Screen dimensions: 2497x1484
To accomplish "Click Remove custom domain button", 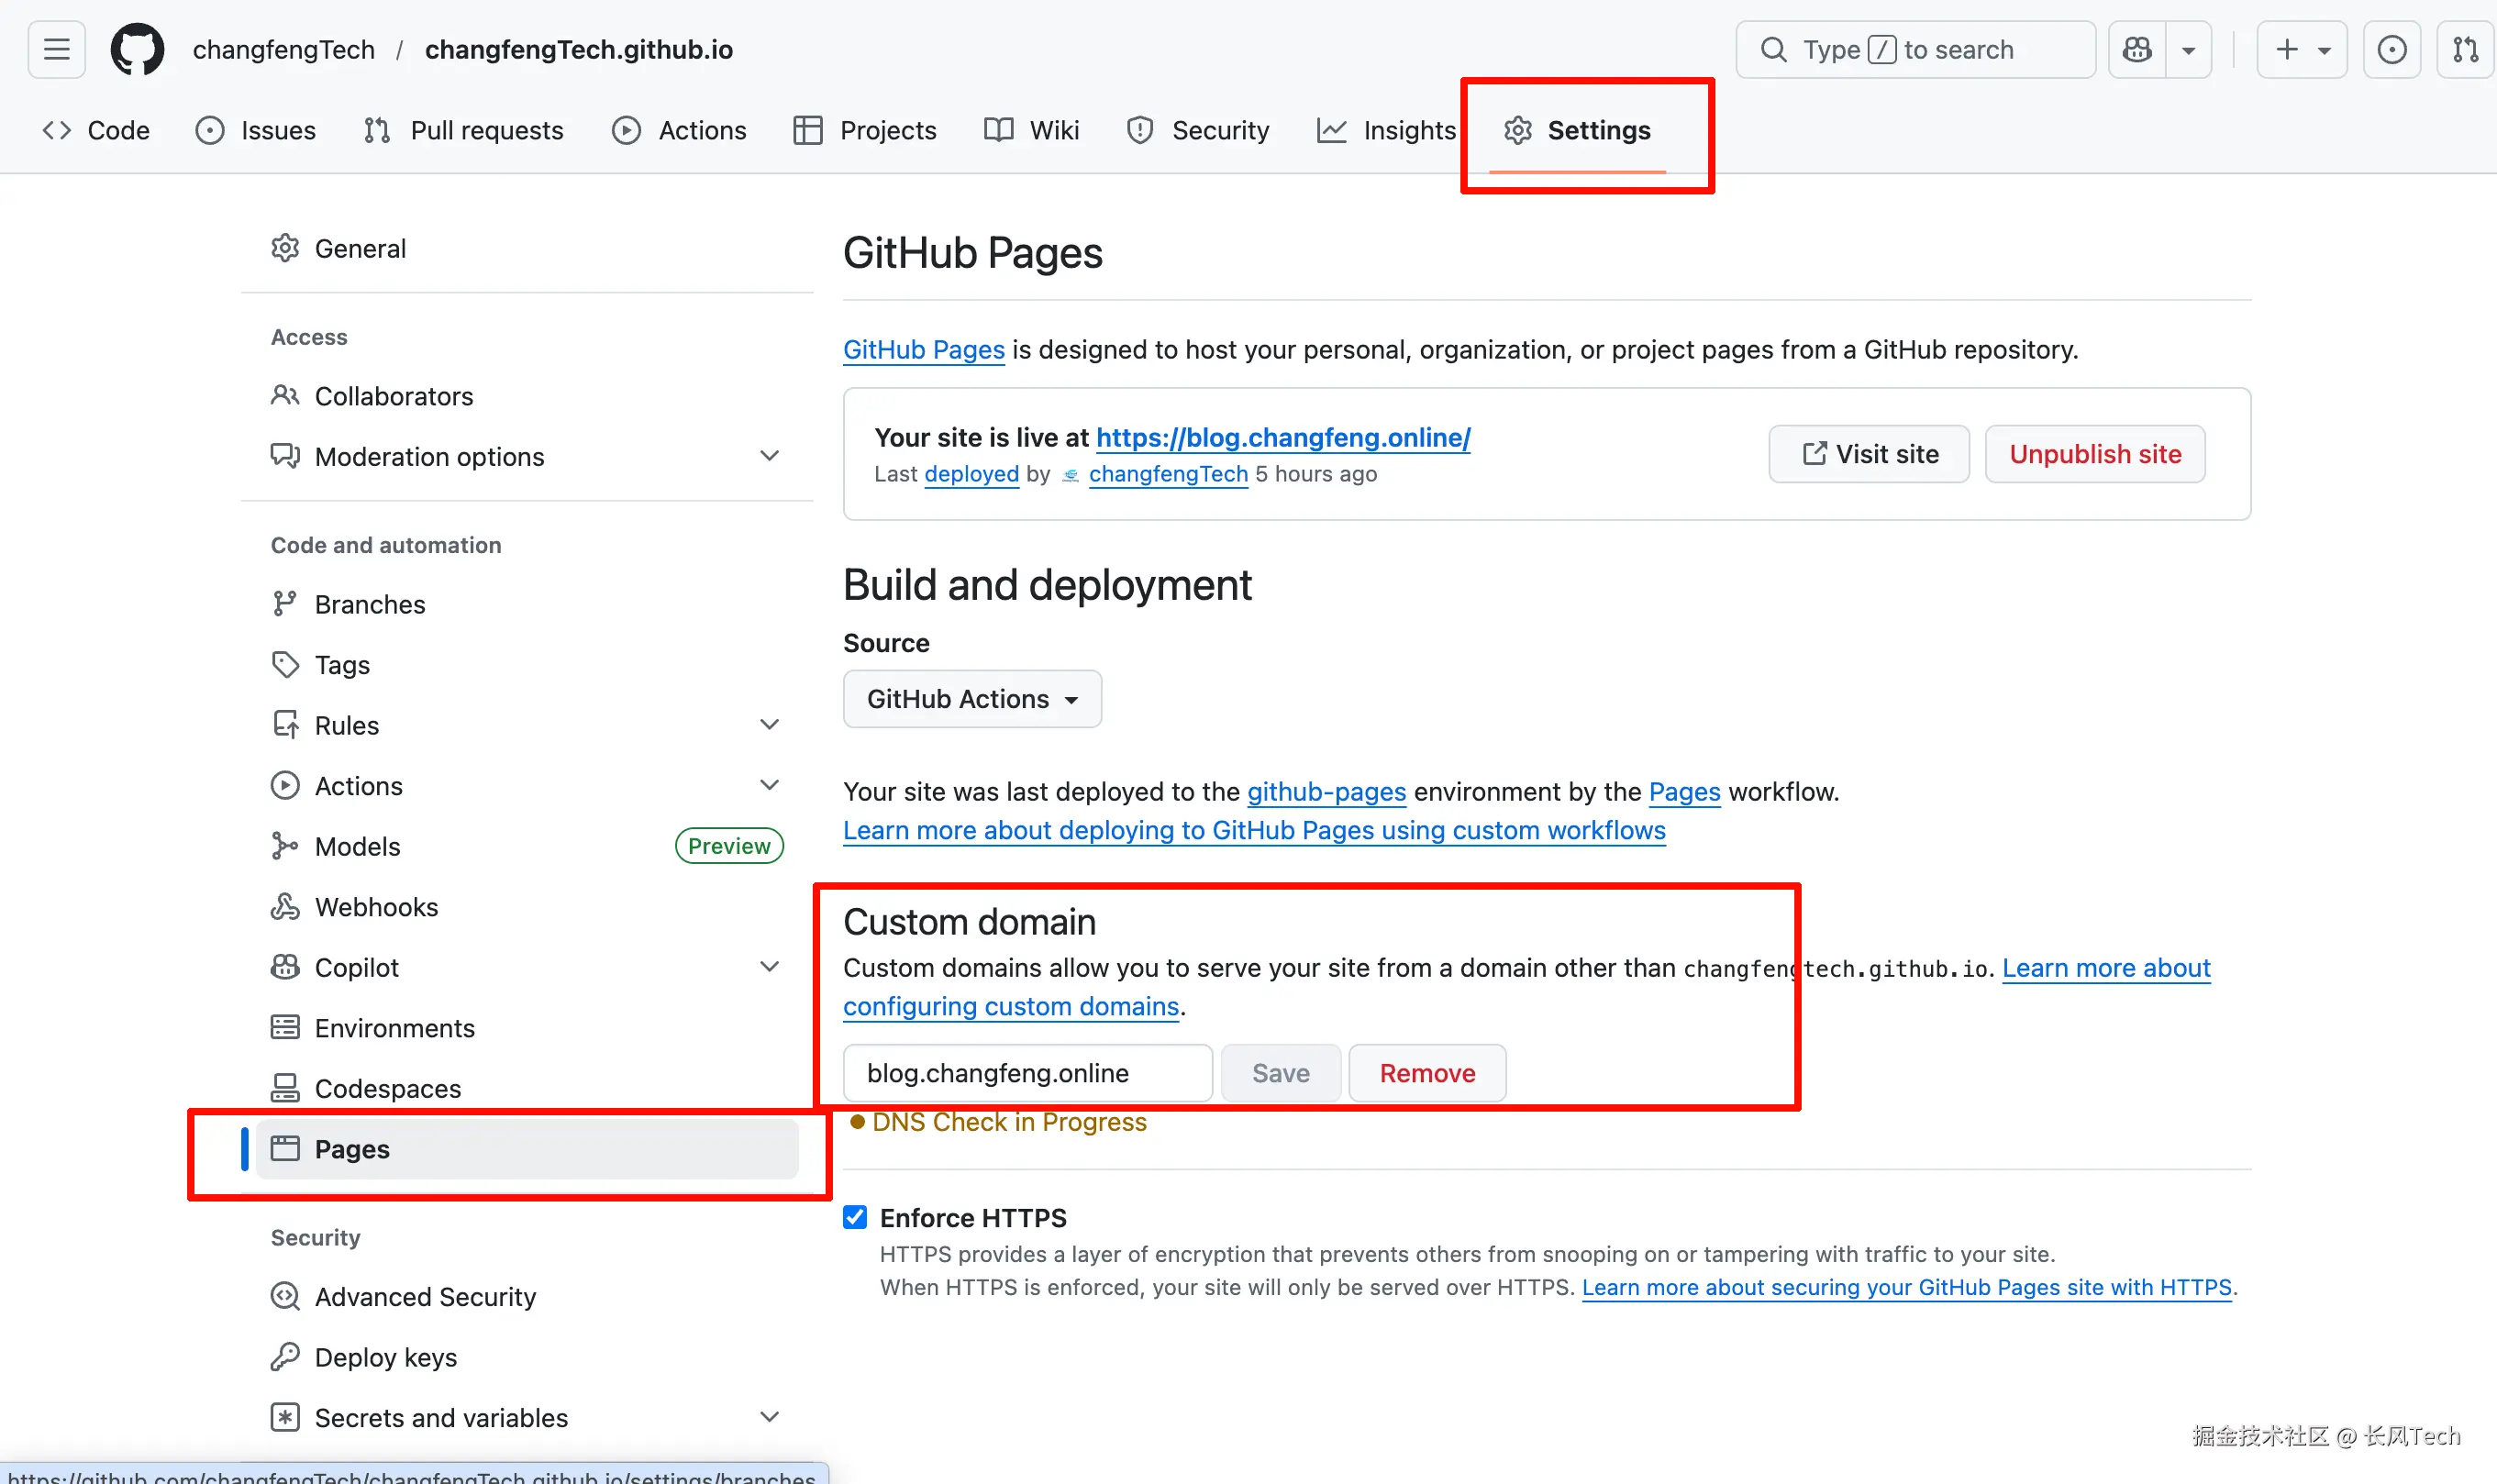I will click(1427, 1073).
